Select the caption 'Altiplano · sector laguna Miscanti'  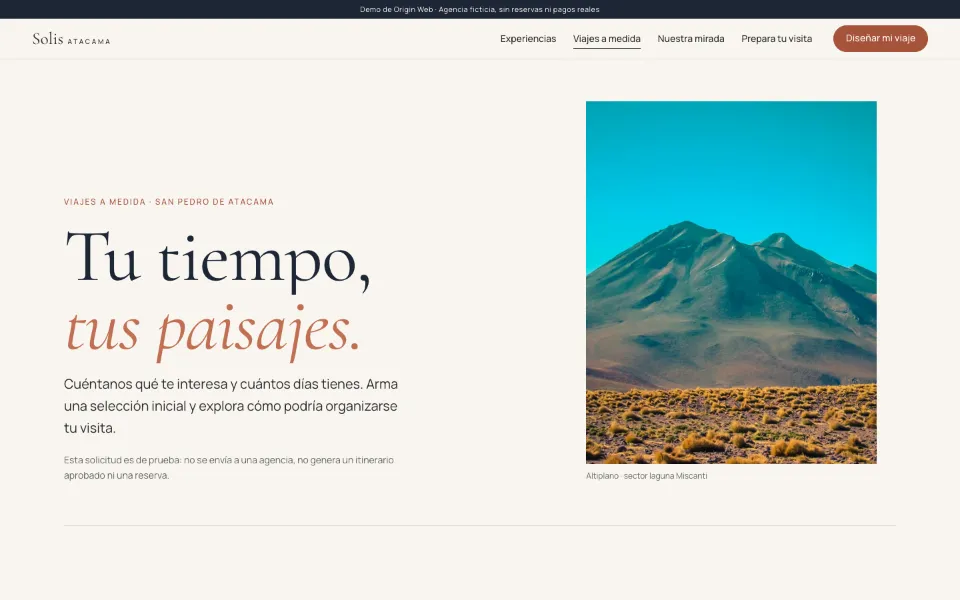[x=647, y=476]
